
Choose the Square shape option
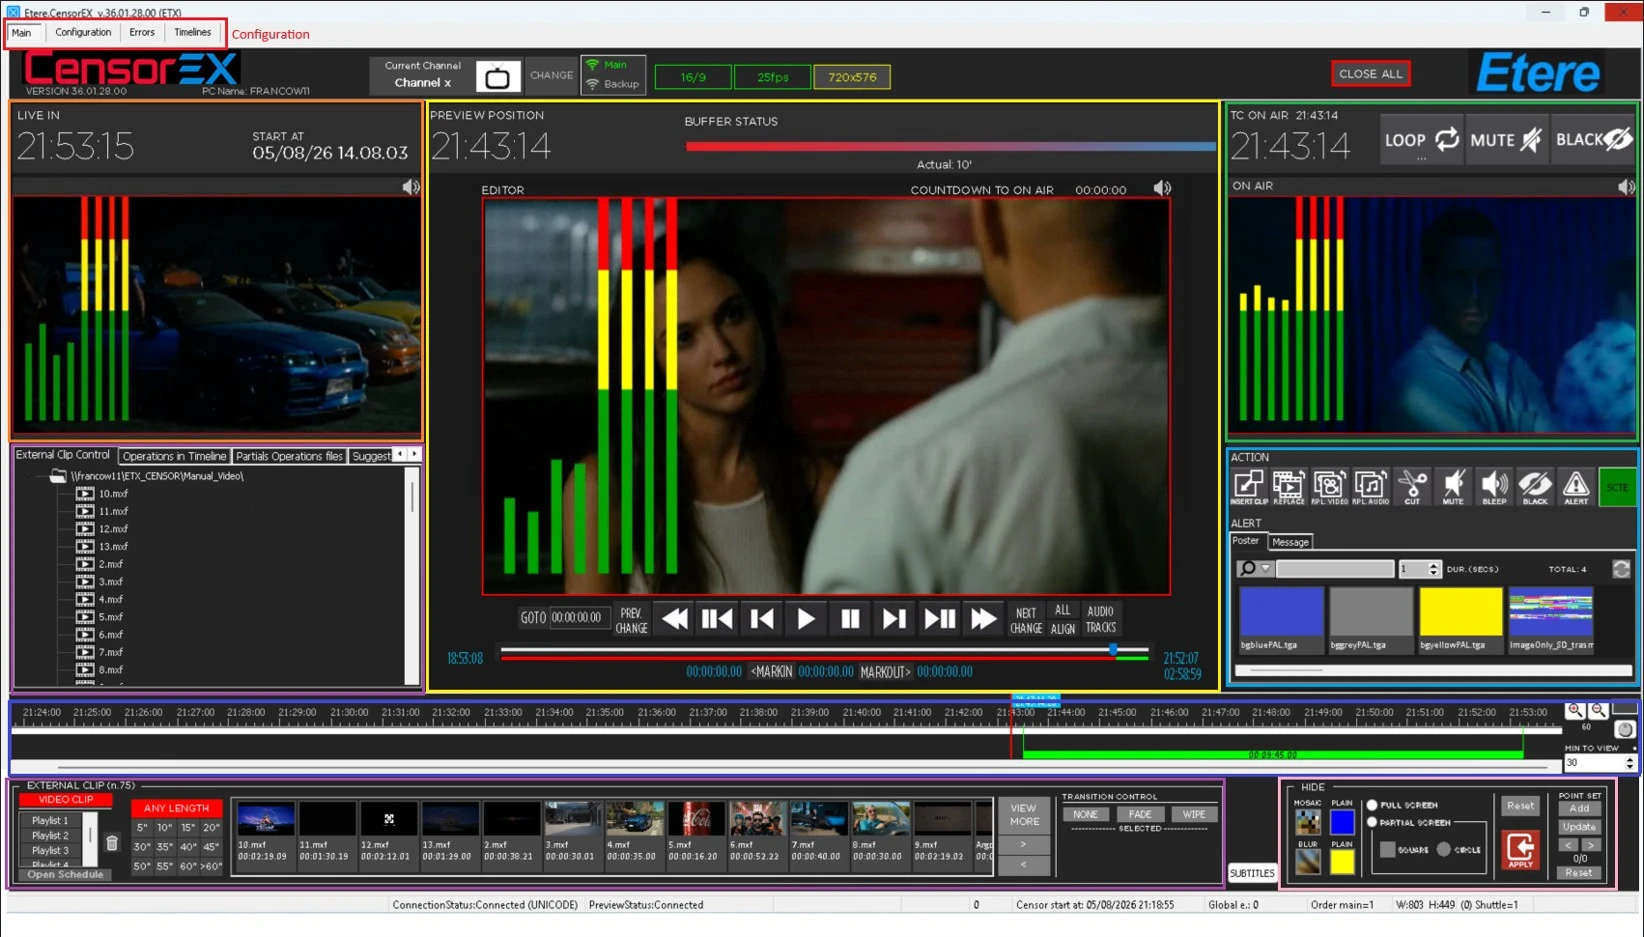coord(1387,850)
